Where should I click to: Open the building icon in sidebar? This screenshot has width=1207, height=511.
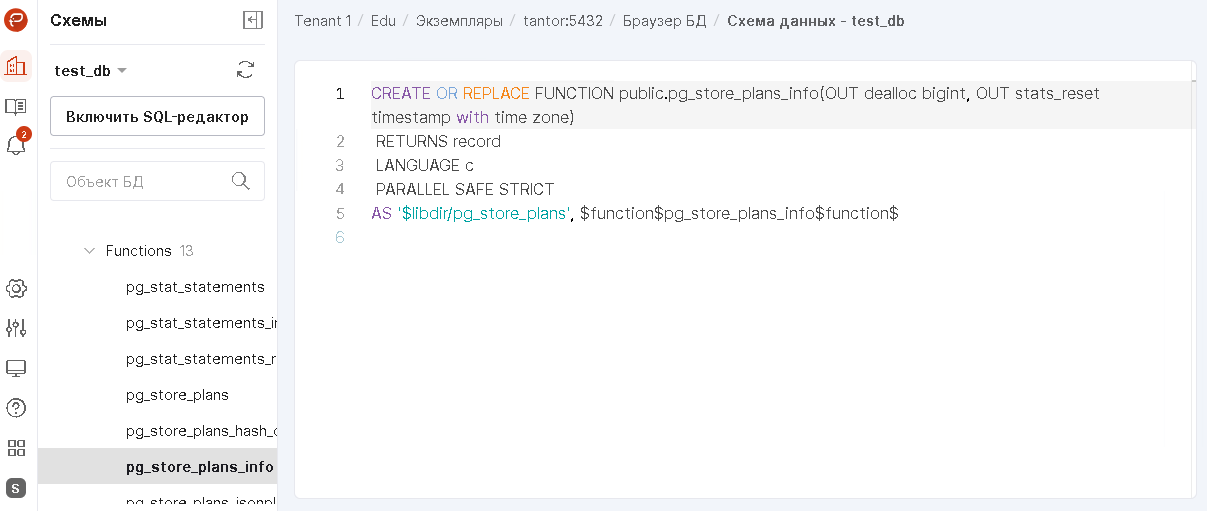click(16, 66)
